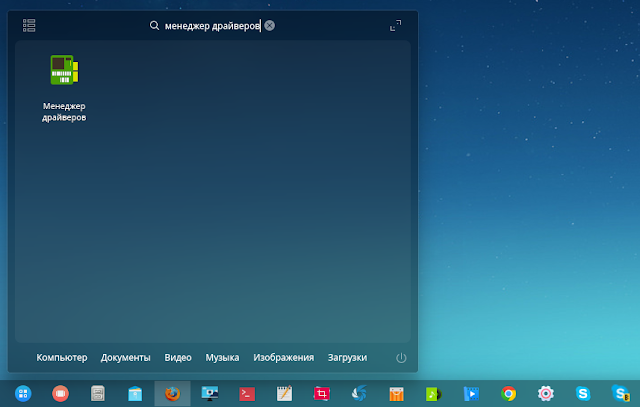Click the power button in launcher

pos(401,358)
